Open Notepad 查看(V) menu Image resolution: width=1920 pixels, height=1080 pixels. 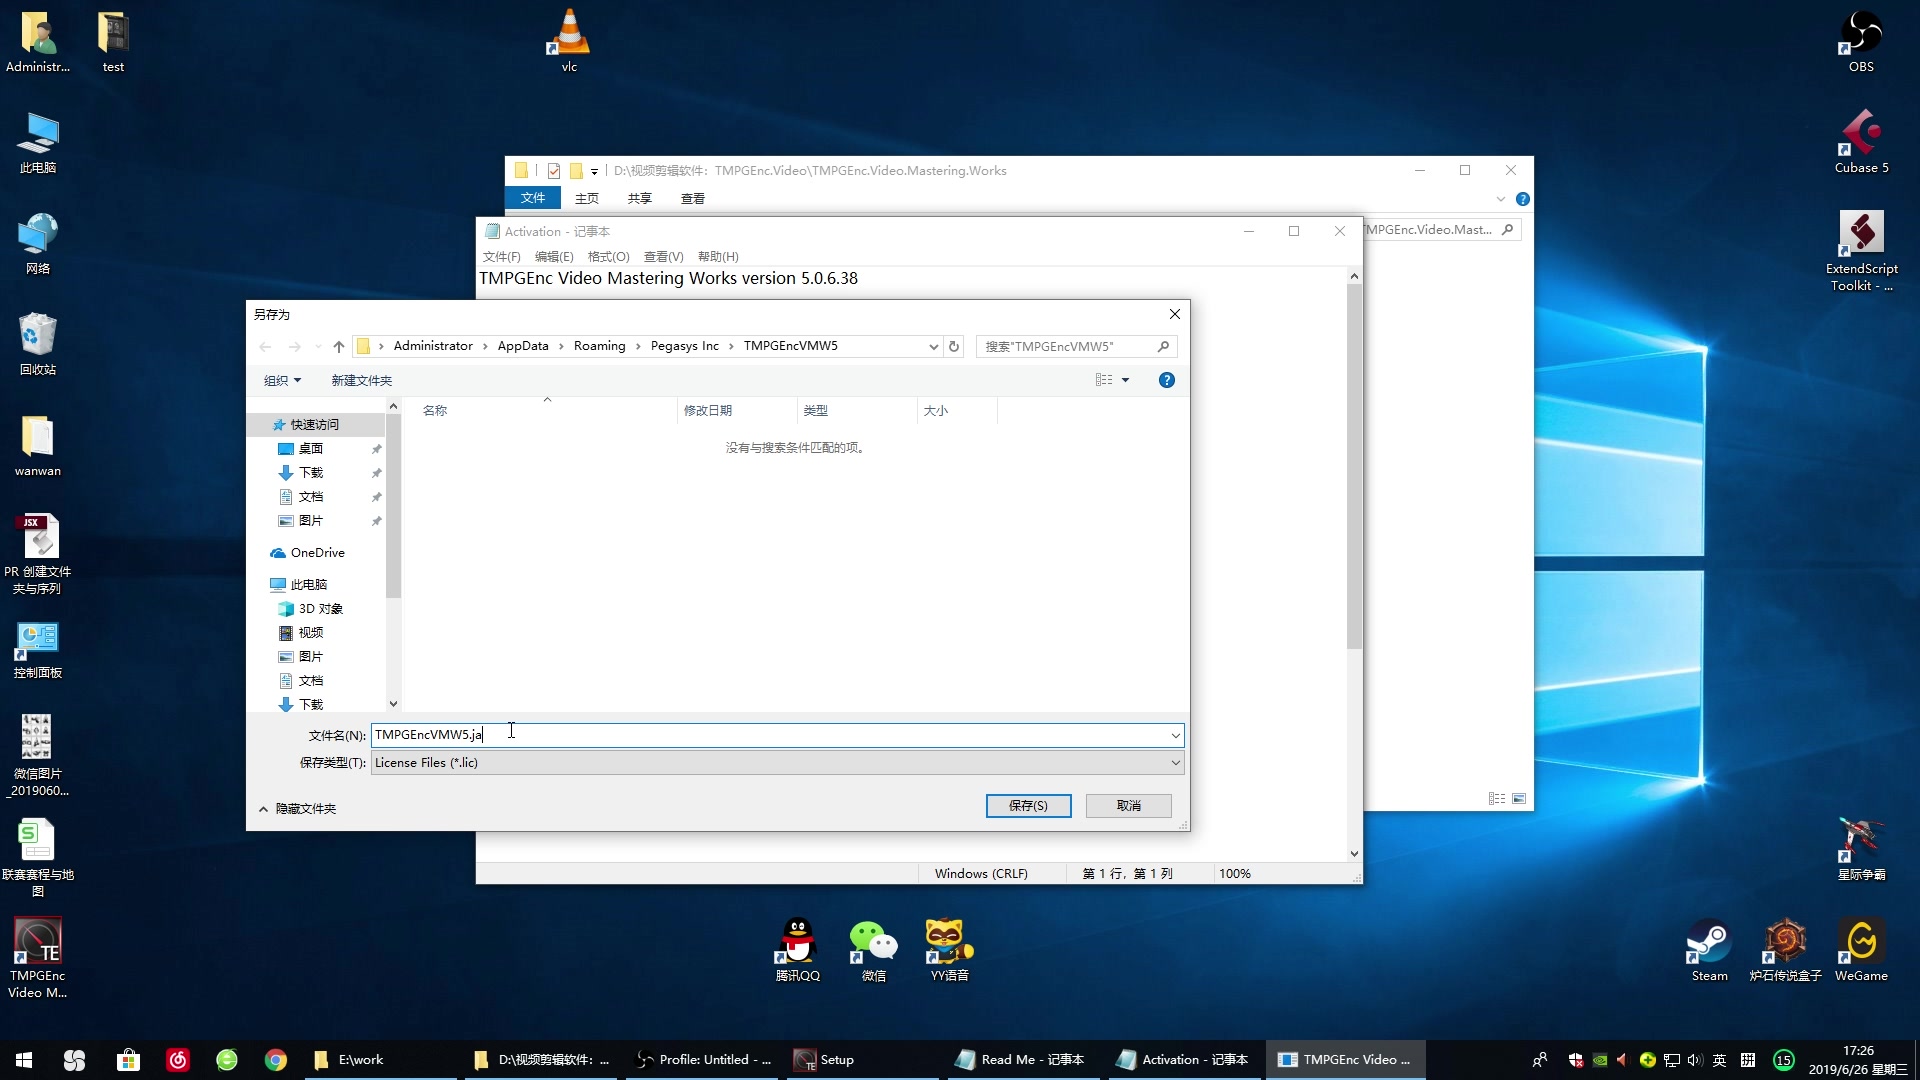(663, 257)
